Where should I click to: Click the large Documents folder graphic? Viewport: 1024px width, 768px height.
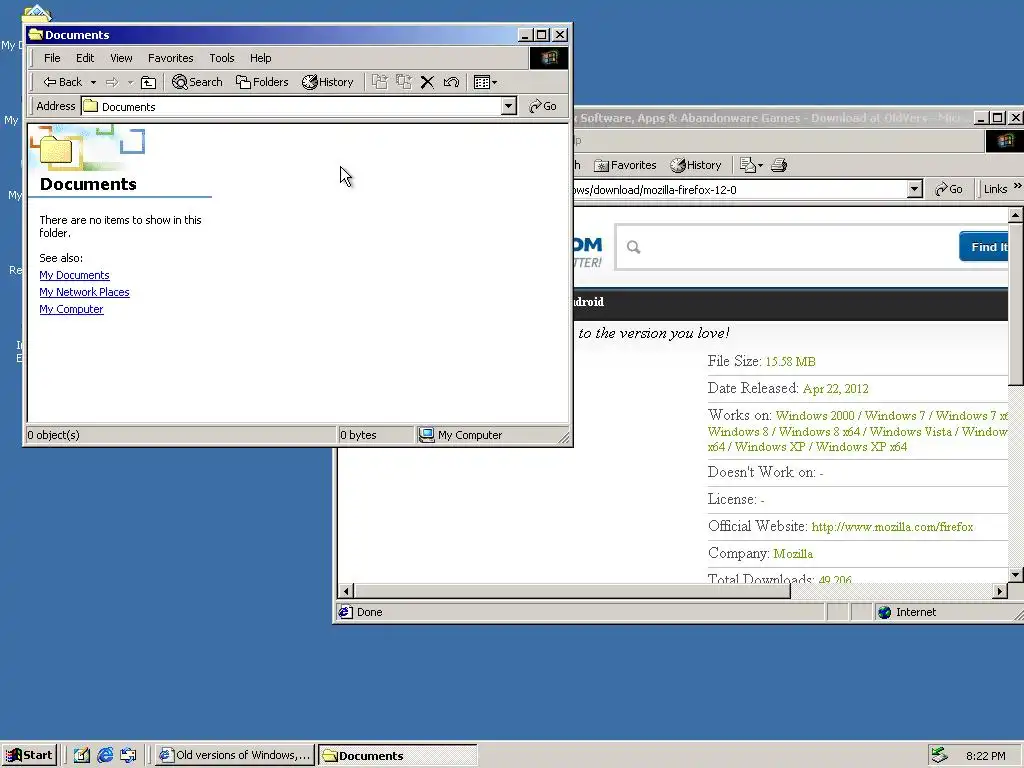click(57, 150)
